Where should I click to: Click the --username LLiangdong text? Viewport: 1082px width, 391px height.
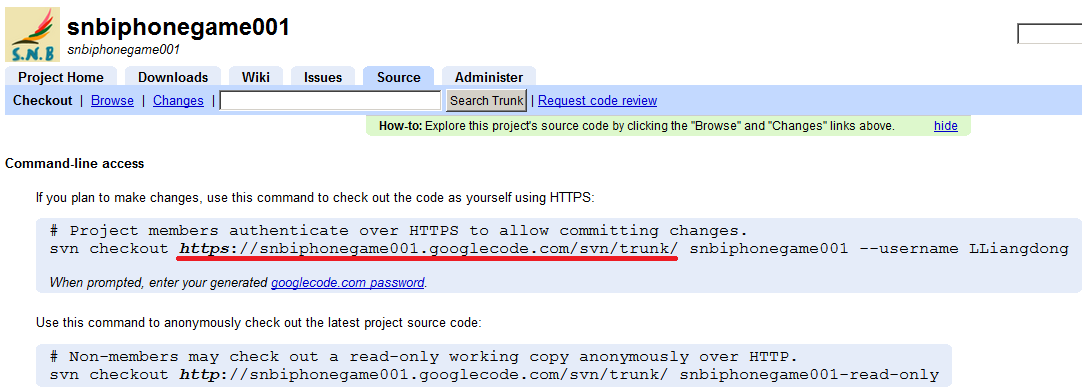click(965, 249)
